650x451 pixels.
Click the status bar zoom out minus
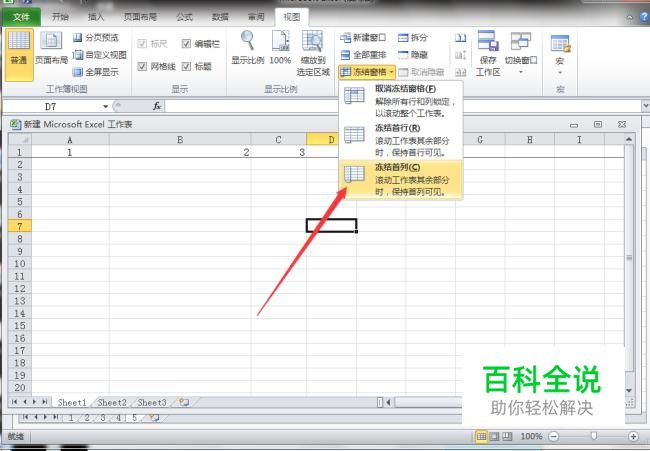point(553,436)
